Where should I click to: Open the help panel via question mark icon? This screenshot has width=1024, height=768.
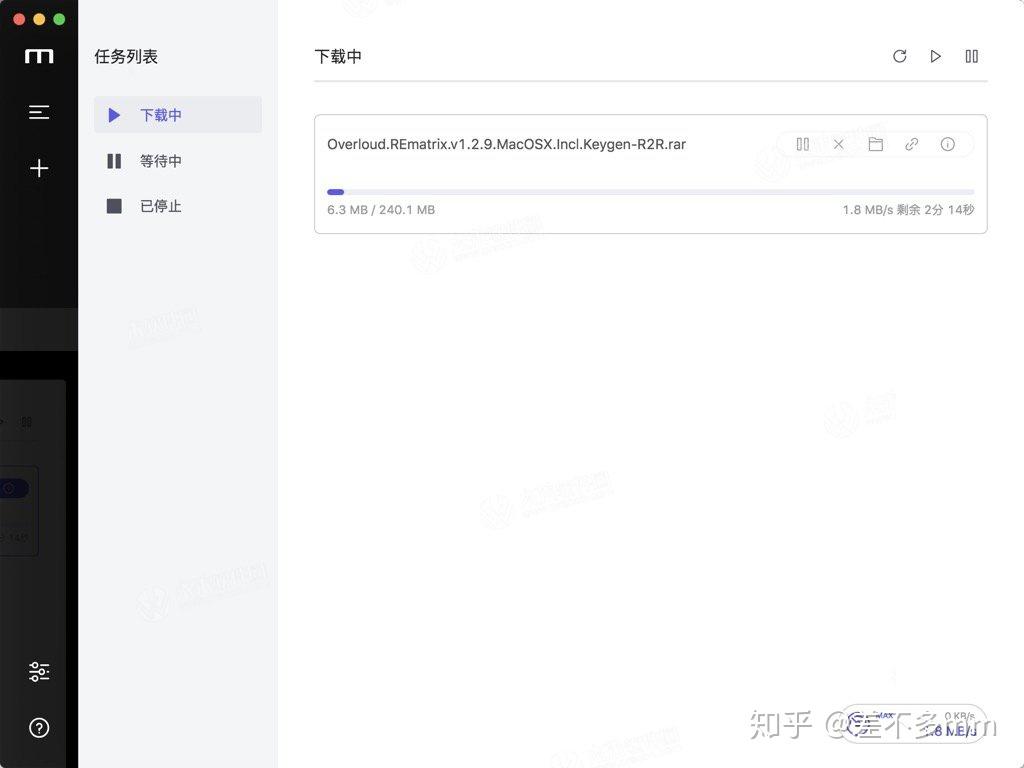[39, 728]
